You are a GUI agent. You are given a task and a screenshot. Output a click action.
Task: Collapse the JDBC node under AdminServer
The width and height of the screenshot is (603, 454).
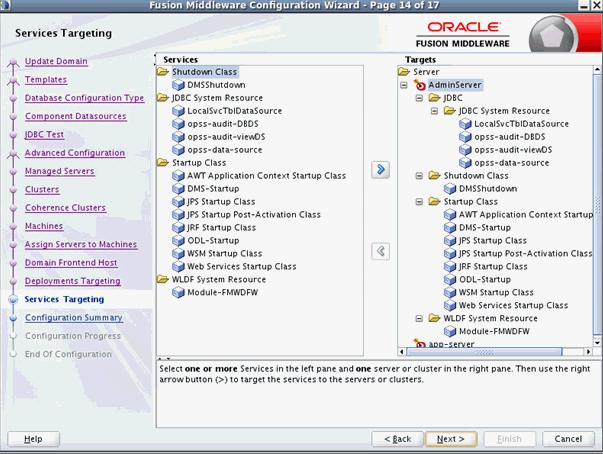pyautogui.click(x=419, y=98)
